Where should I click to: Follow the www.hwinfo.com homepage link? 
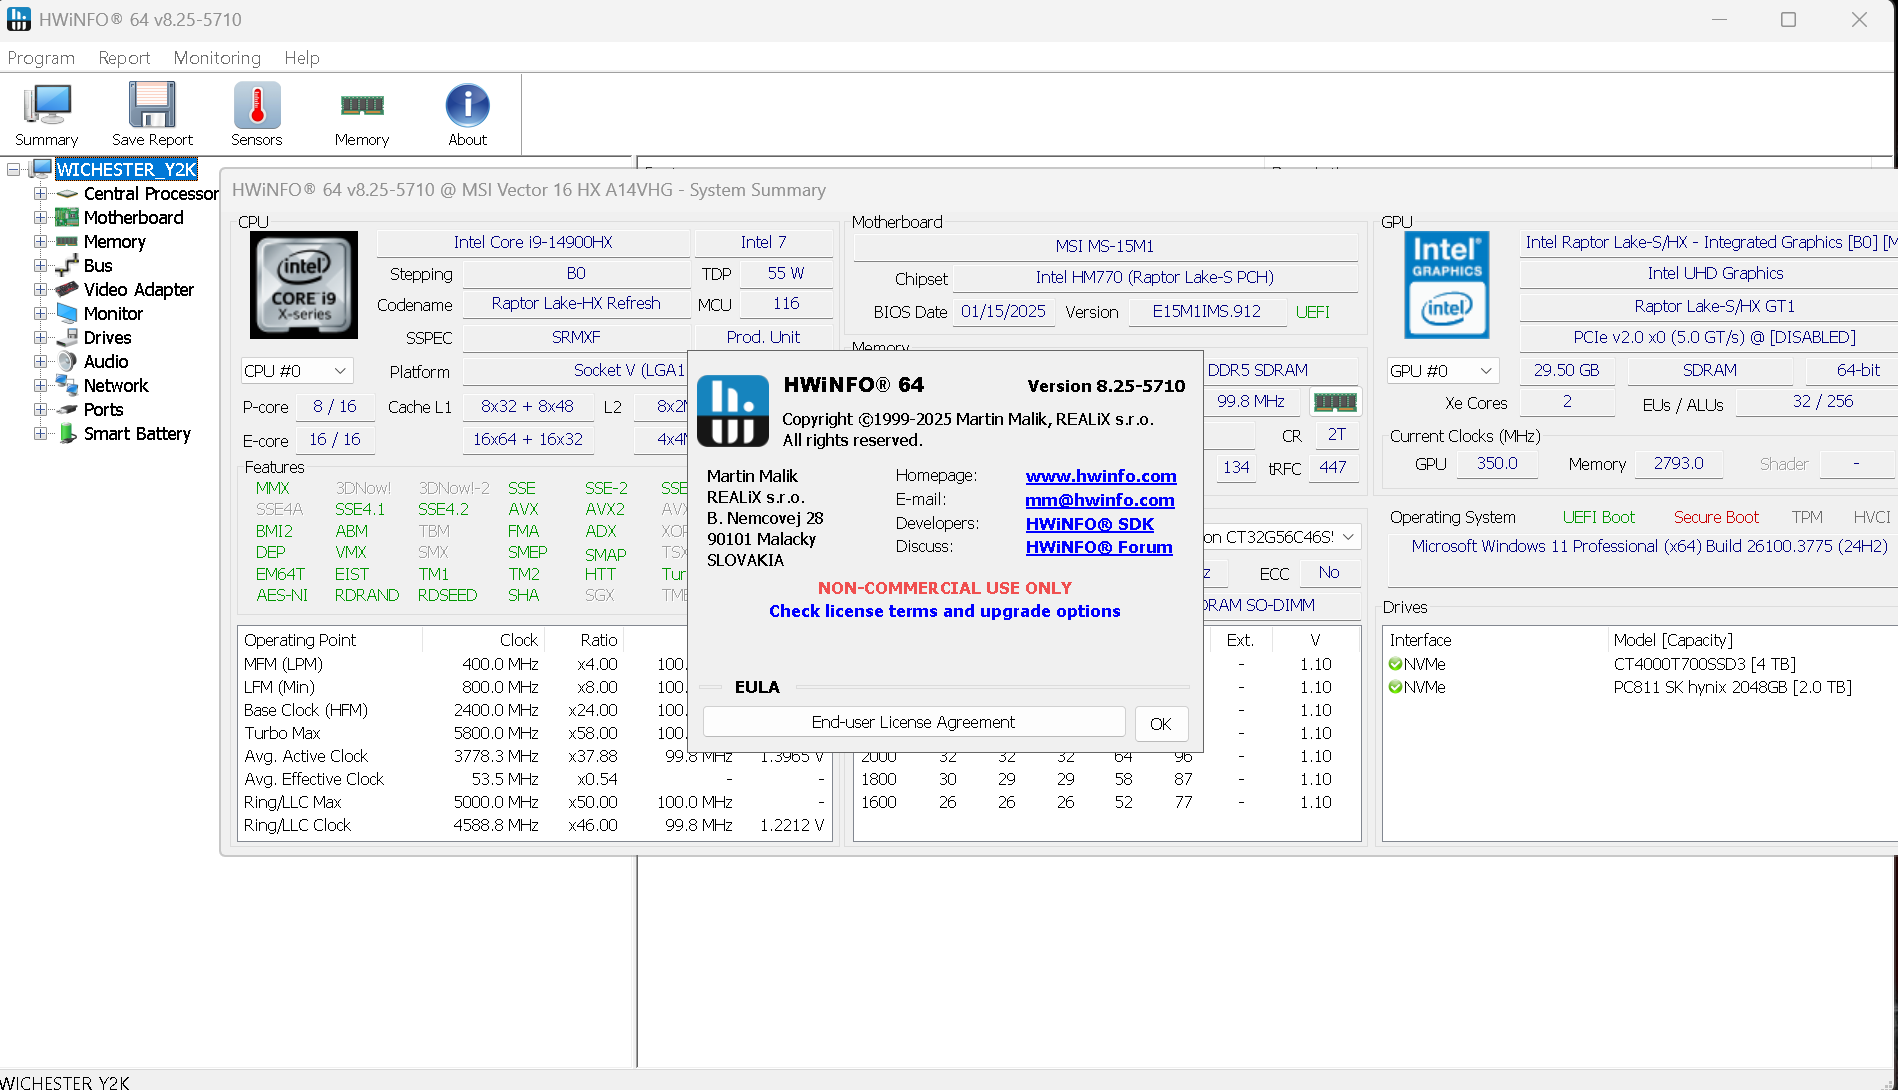pyautogui.click(x=1100, y=476)
